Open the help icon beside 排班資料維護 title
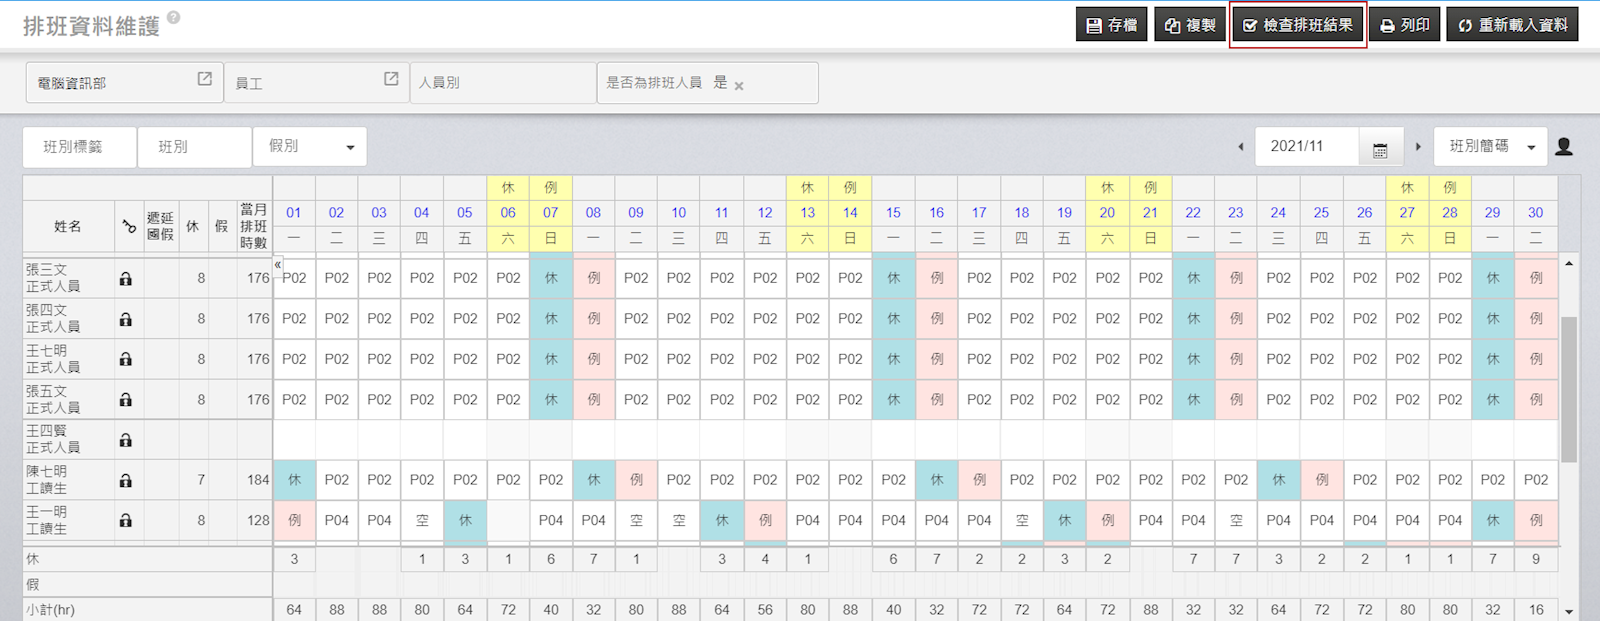Screen dimensions: 1600x621 (174, 17)
